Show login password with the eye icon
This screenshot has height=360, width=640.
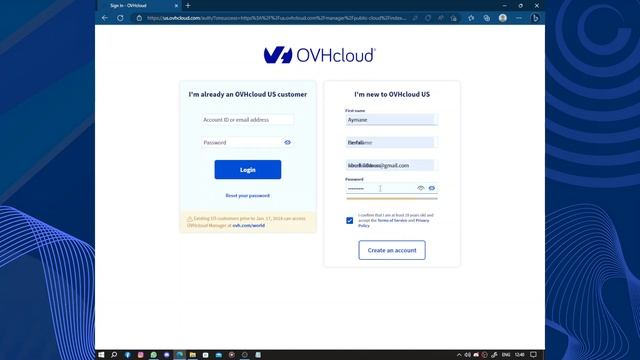coord(287,142)
